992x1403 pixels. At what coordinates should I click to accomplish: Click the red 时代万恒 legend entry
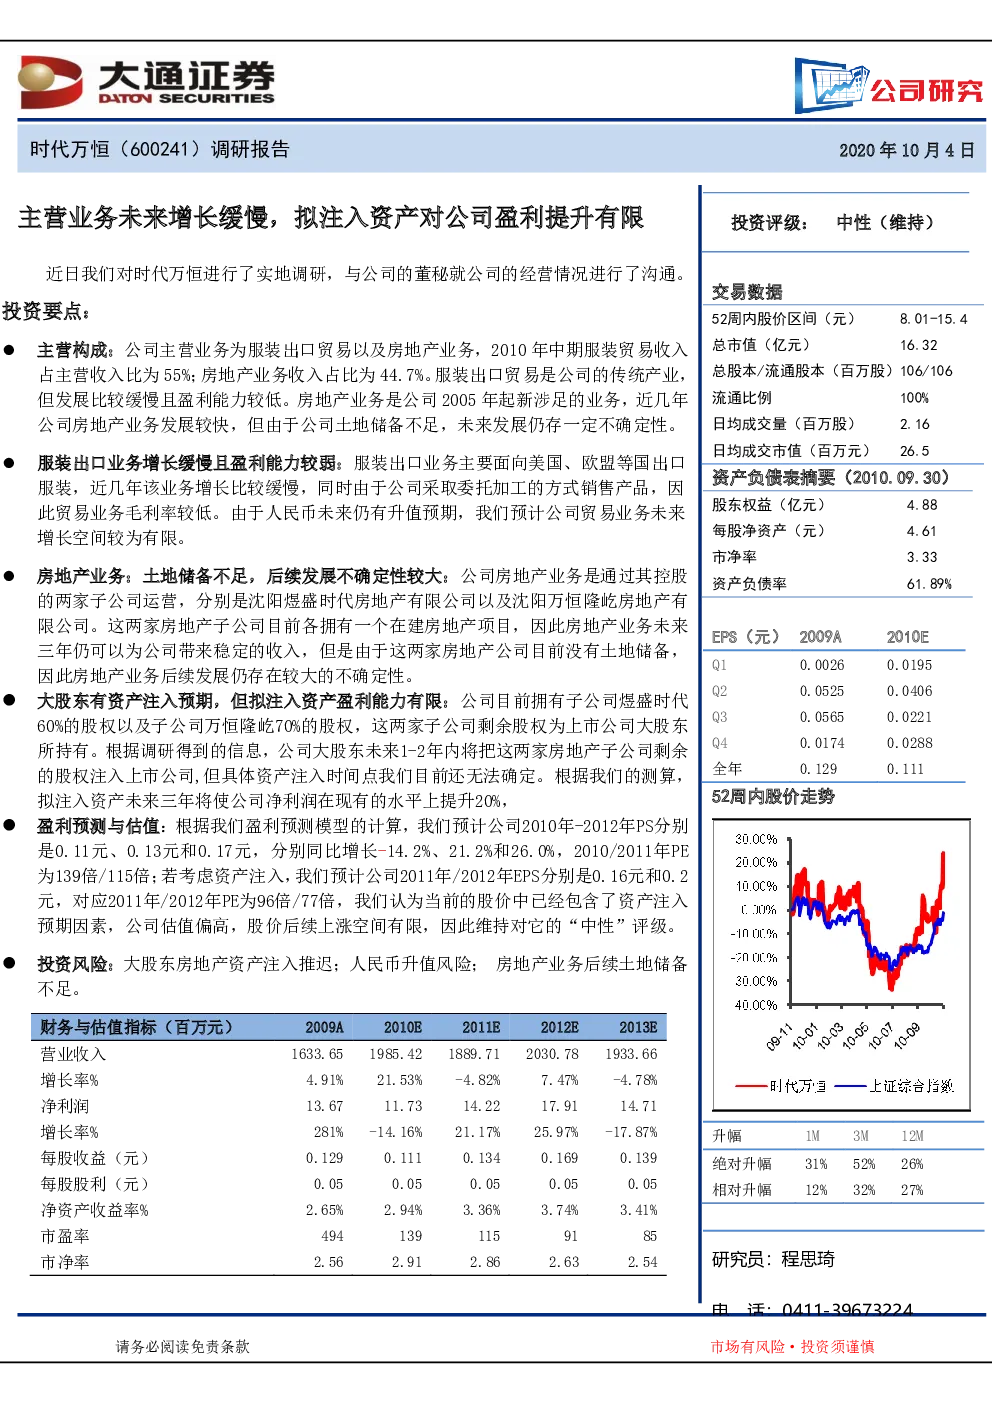(x=781, y=1086)
